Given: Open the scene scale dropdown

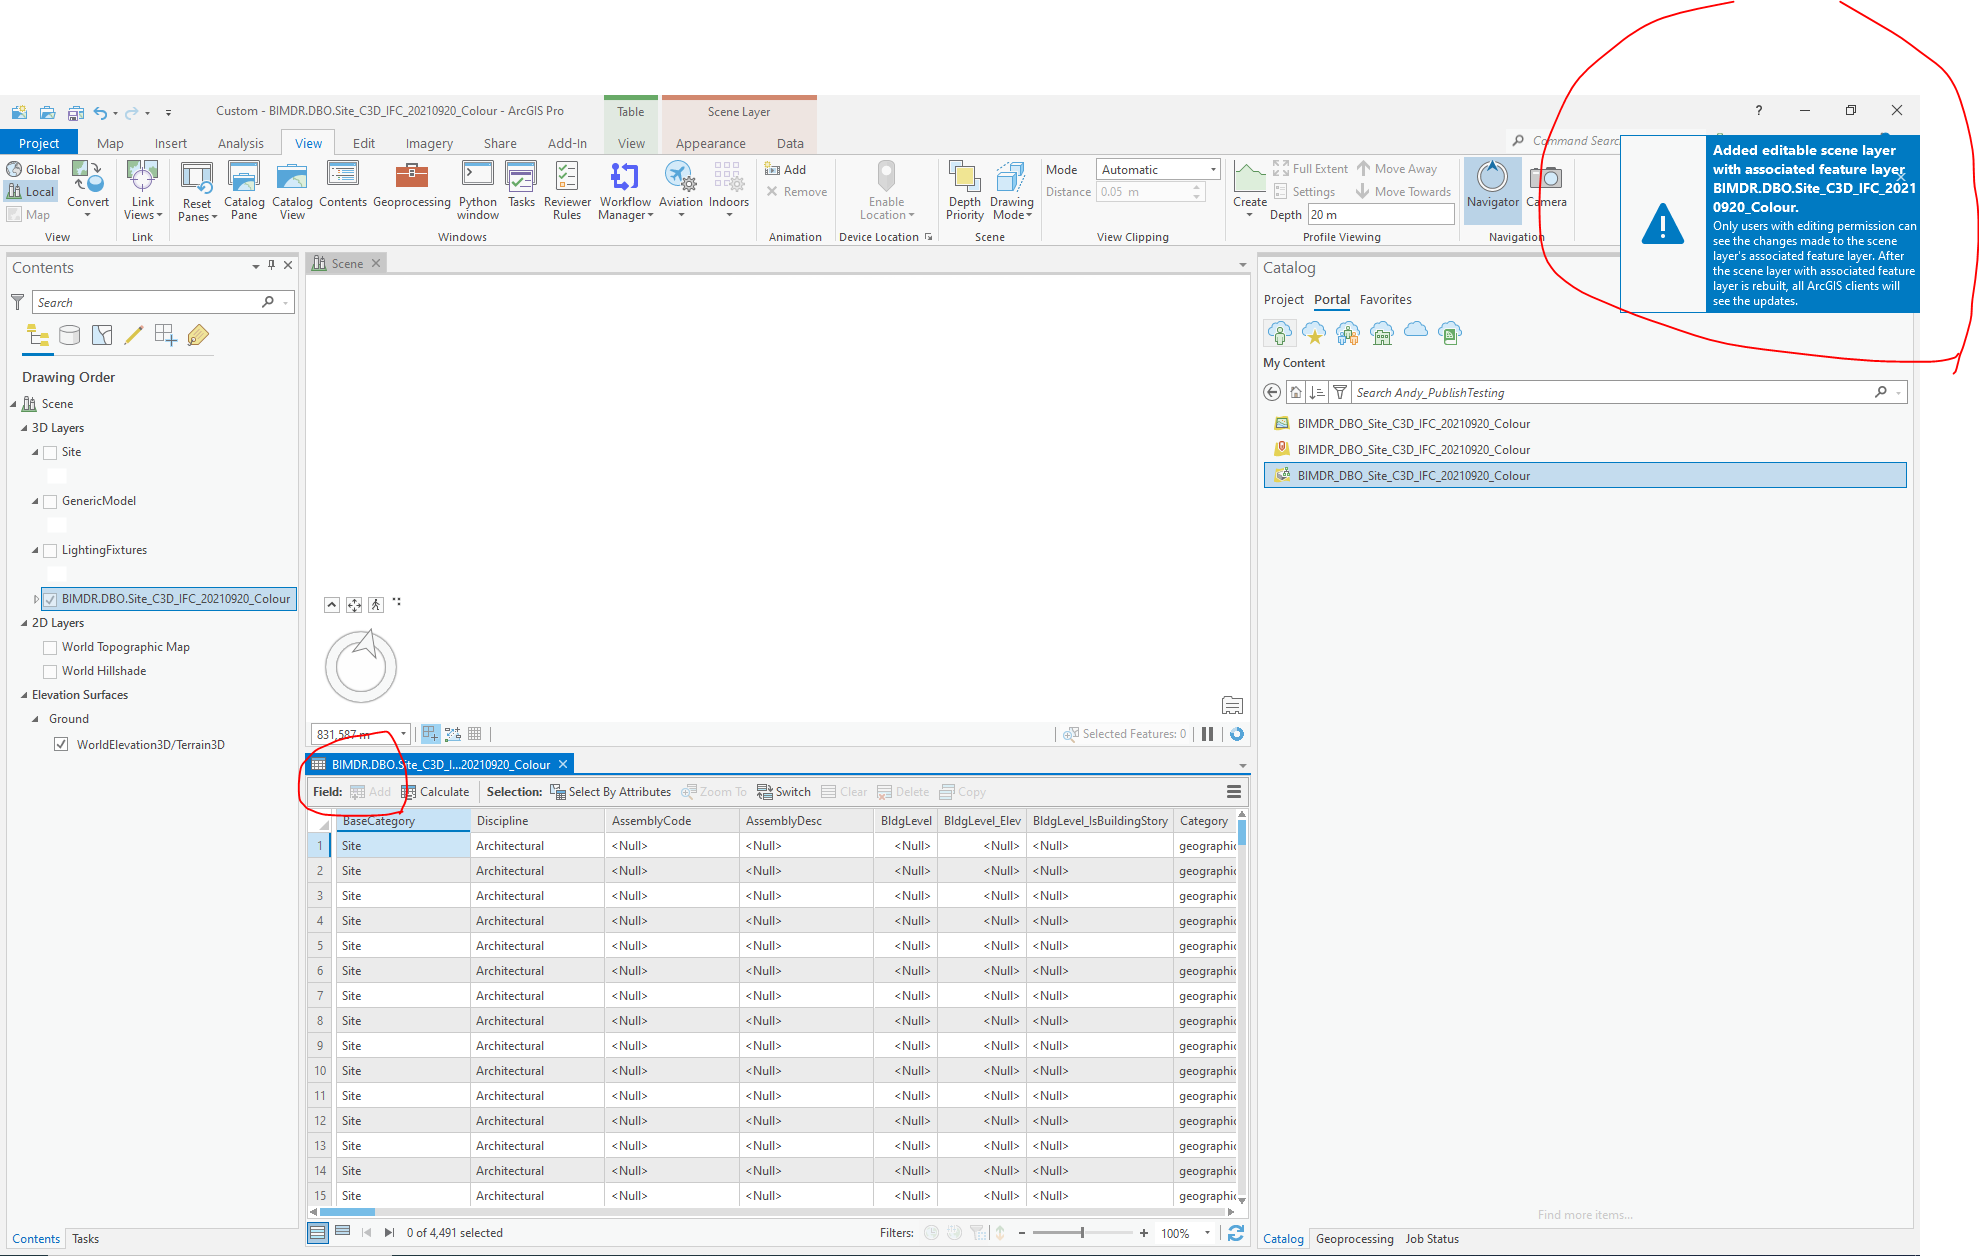Looking at the screenshot, I should point(404,734).
